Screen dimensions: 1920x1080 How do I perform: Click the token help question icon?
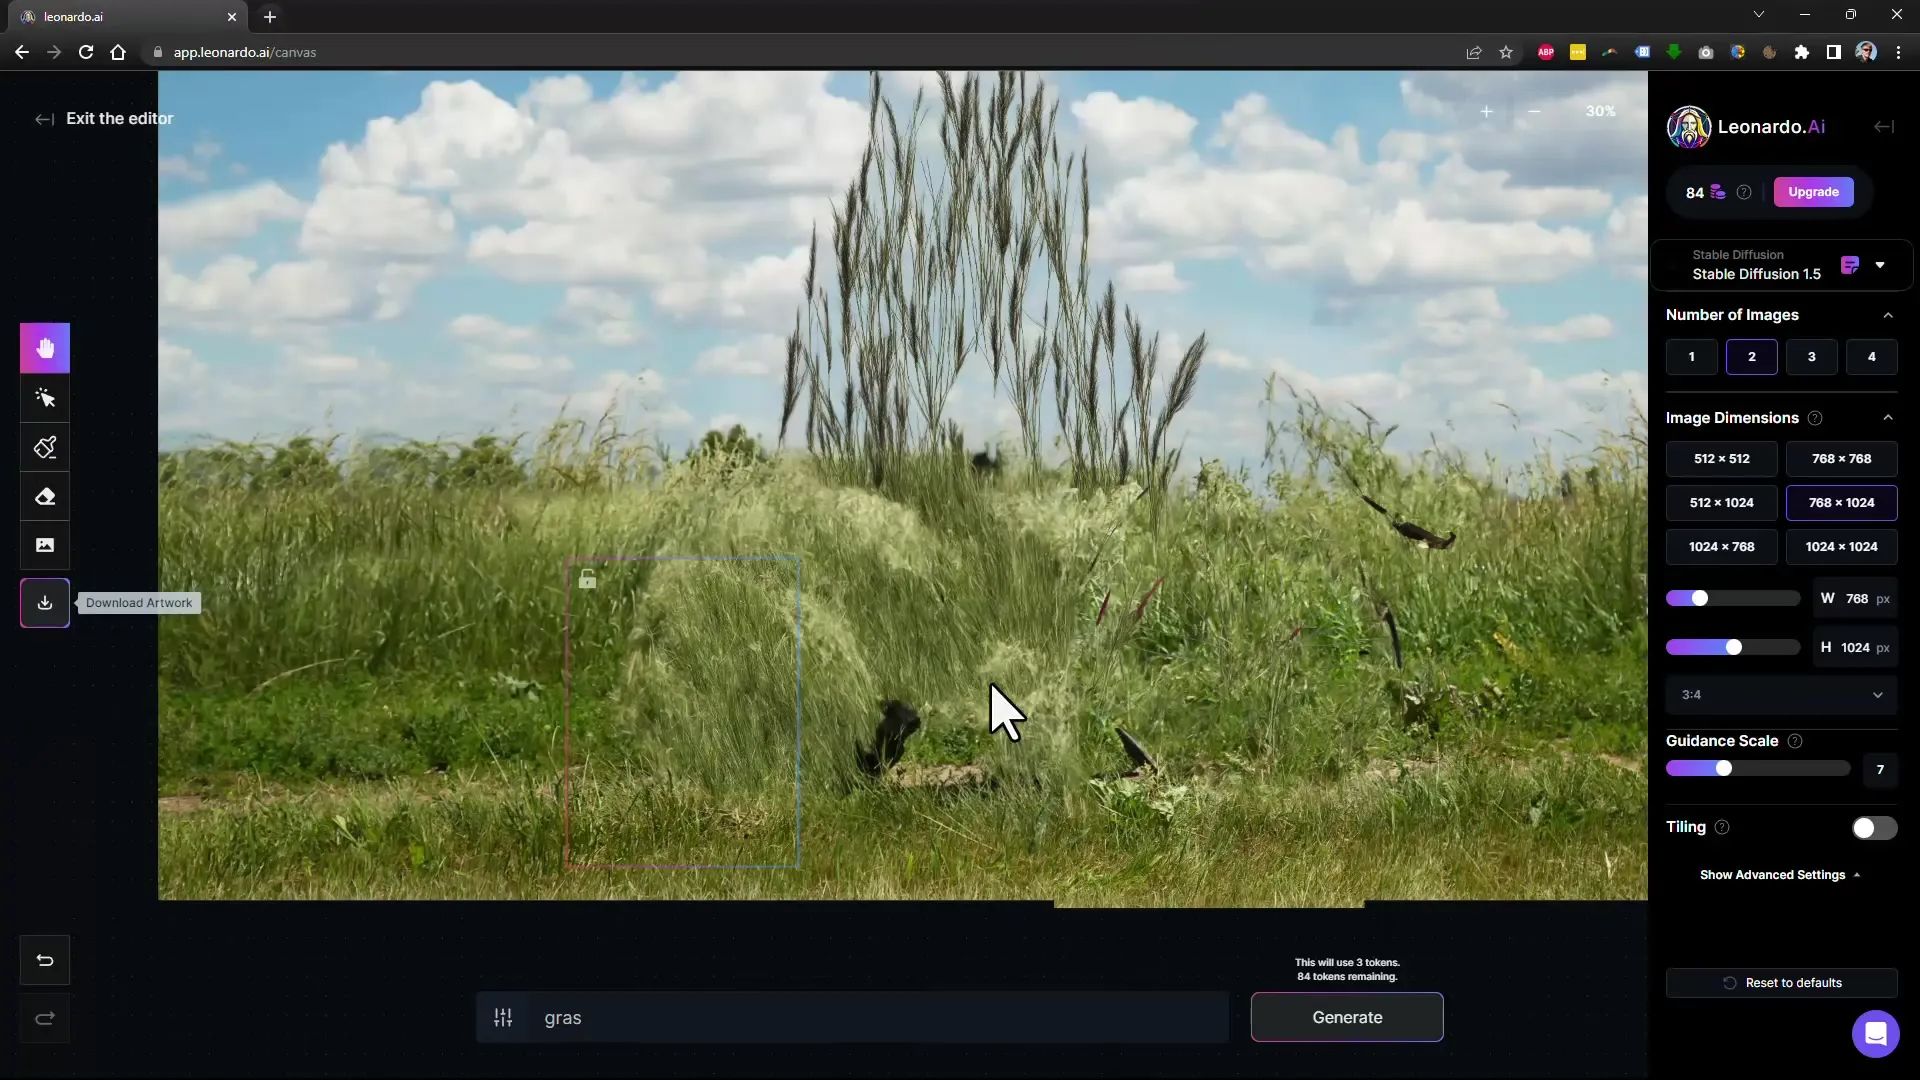tap(1744, 192)
